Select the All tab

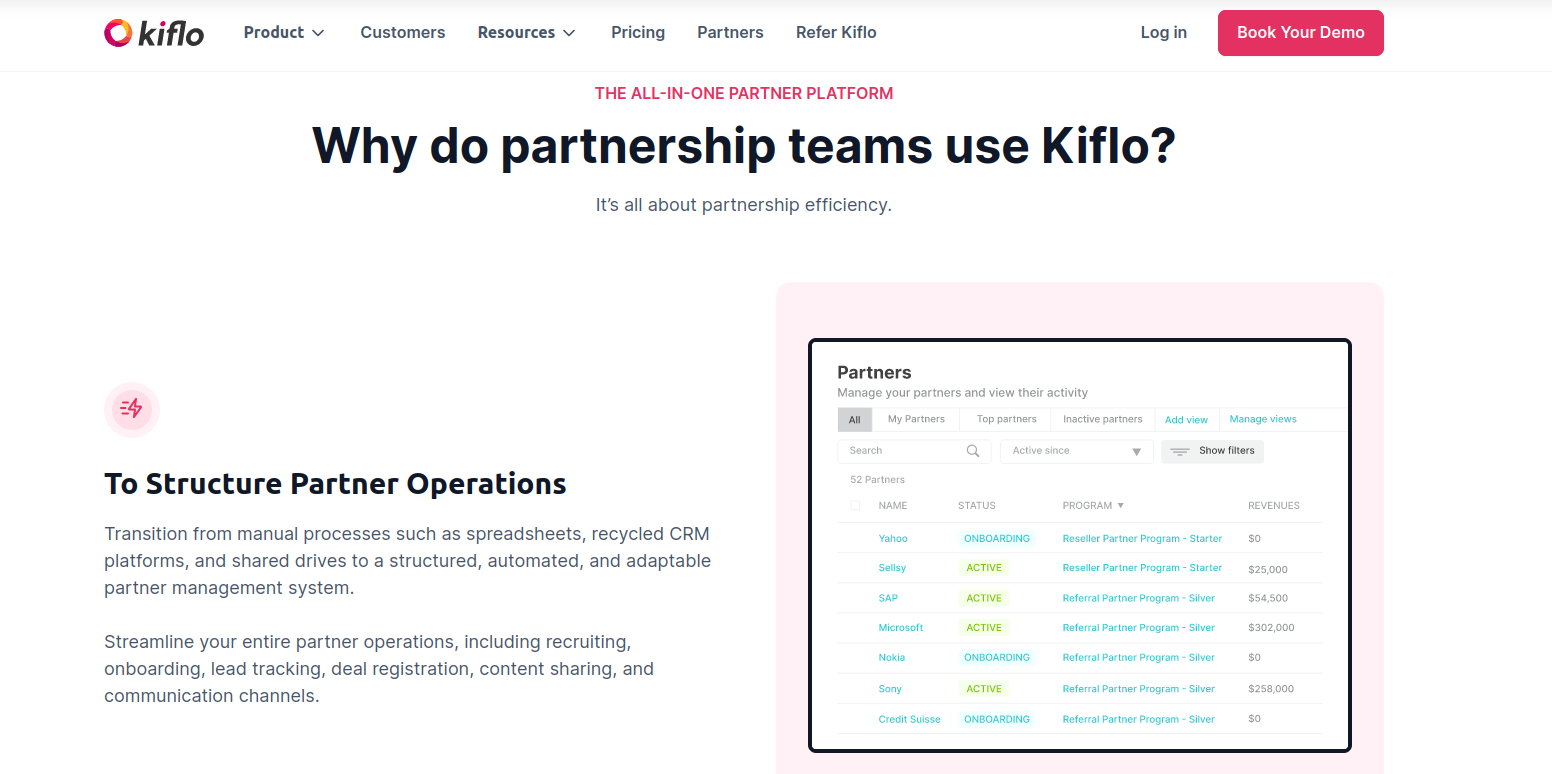pyautogui.click(x=855, y=420)
